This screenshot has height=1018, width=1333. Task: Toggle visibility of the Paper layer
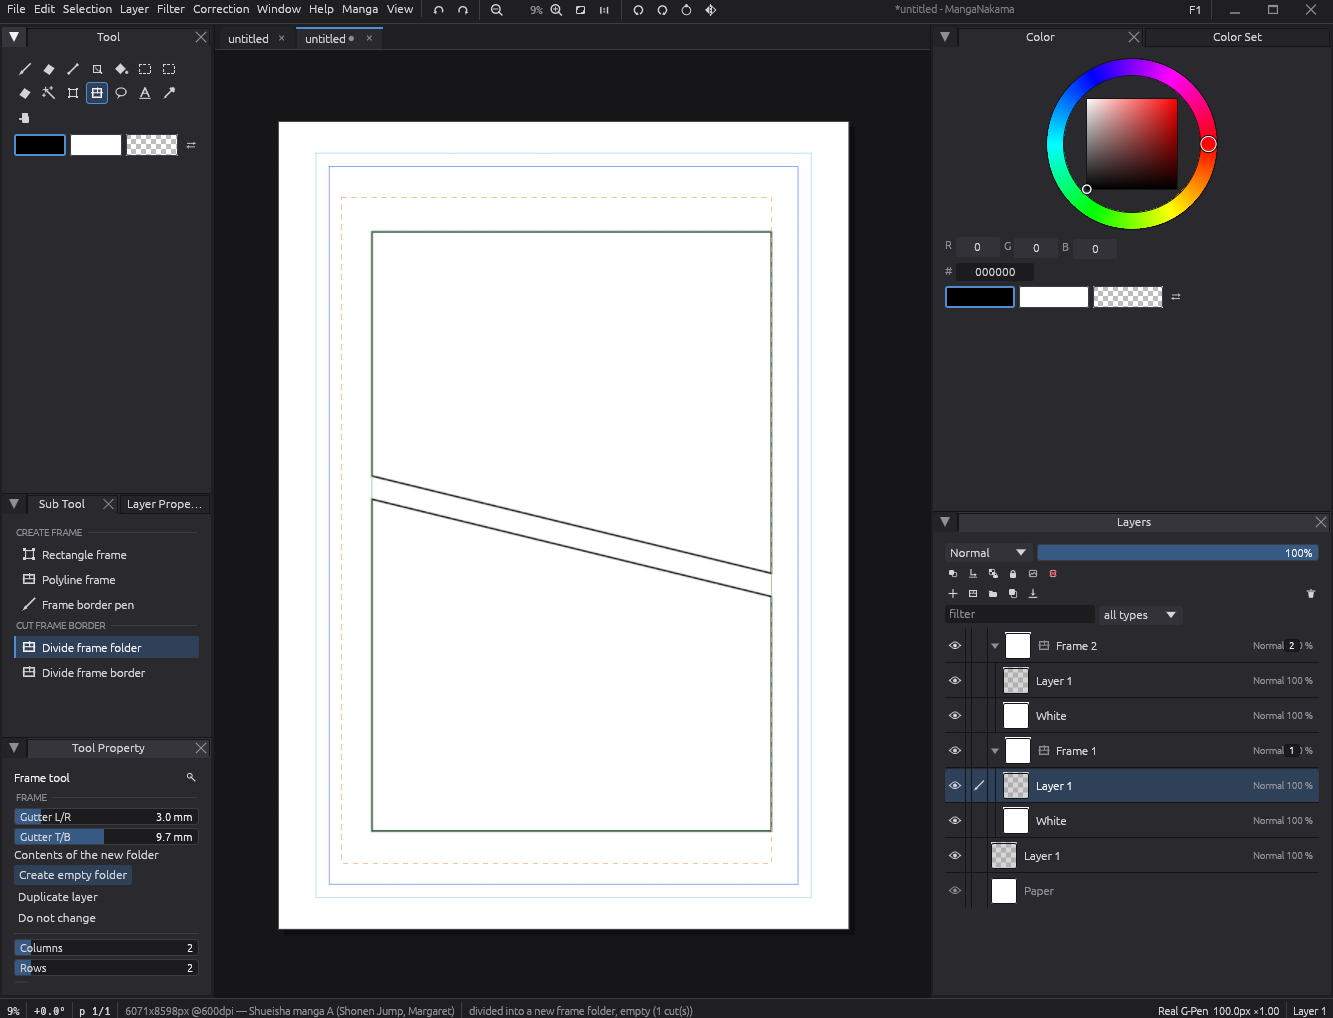(x=955, y=891)
